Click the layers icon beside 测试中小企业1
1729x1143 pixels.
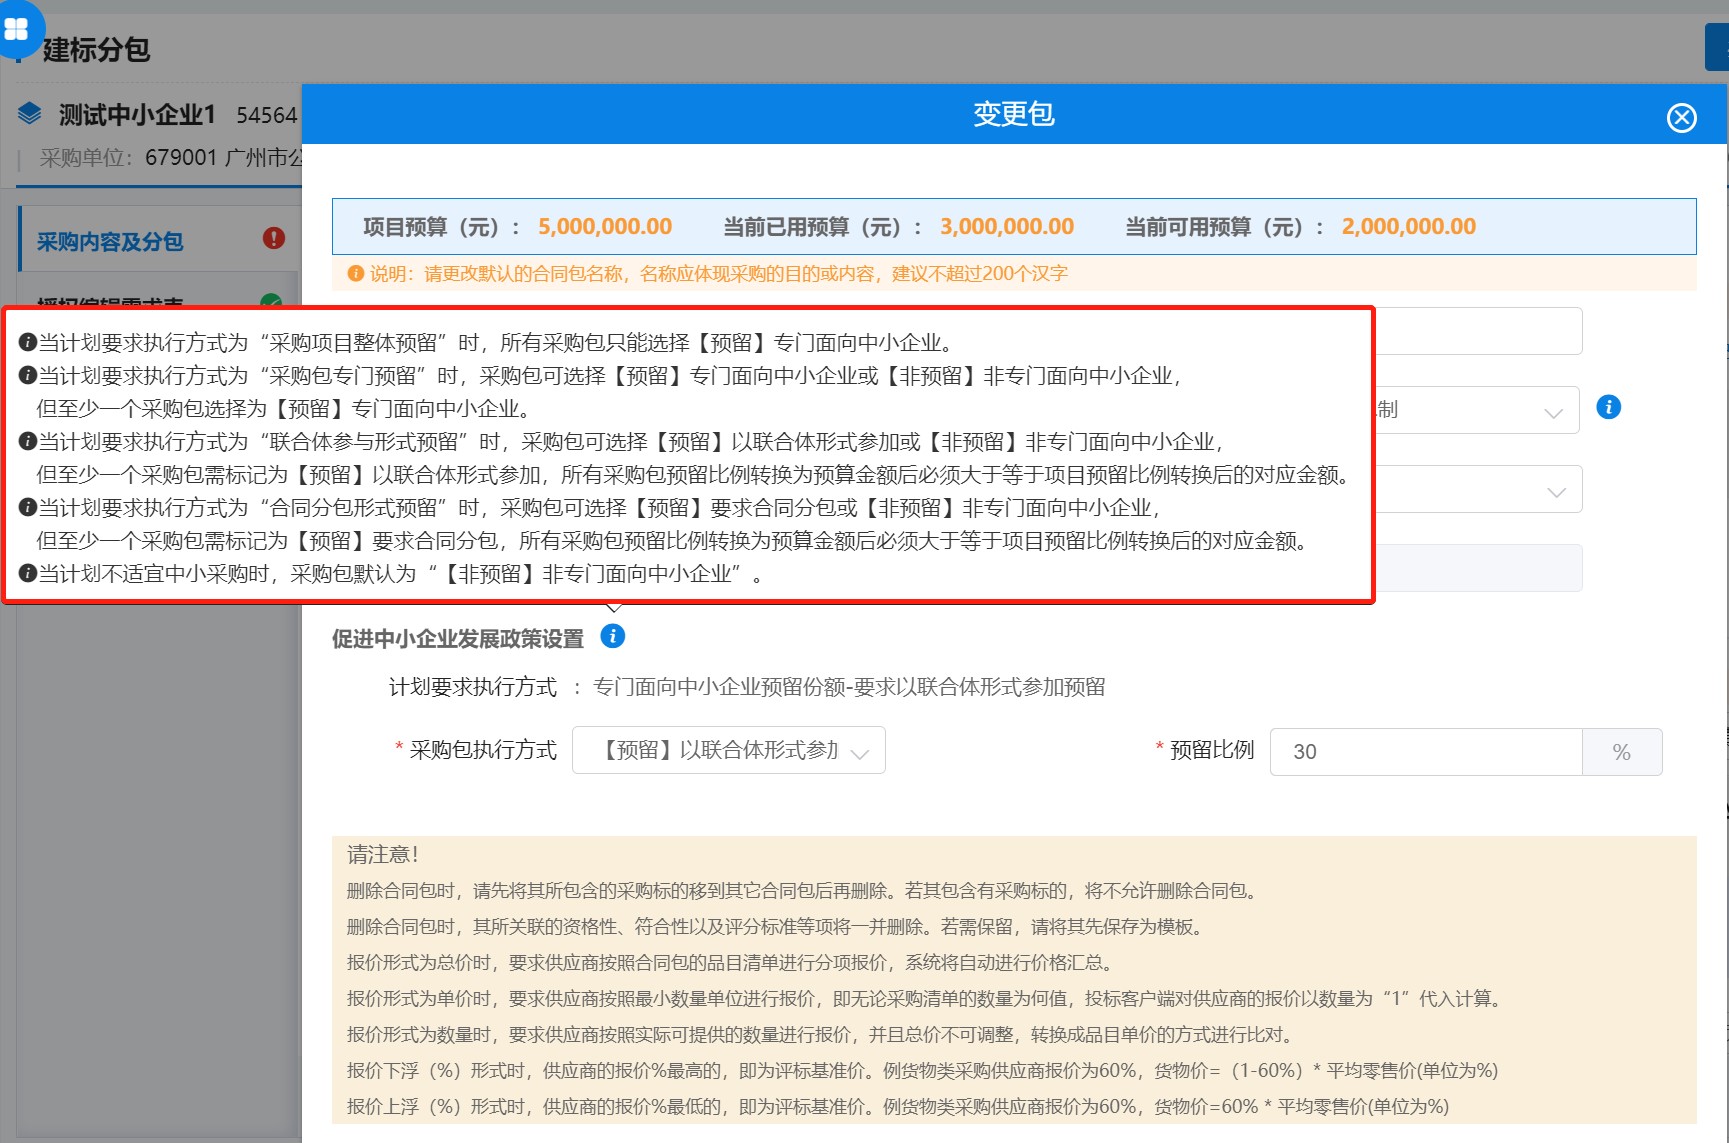coord(30,114)
